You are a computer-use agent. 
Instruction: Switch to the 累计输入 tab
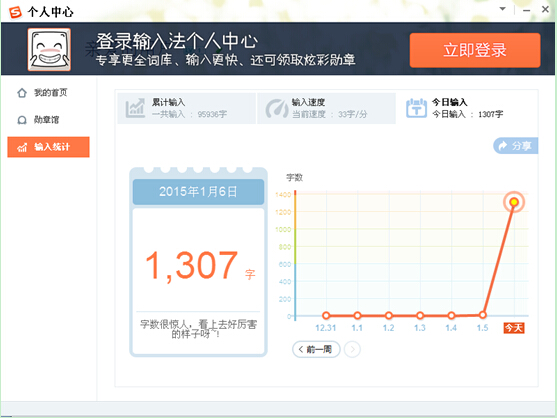click(186, 108)
